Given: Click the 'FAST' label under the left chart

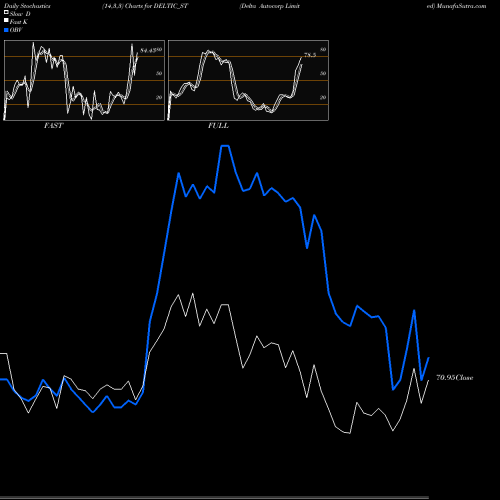Looking at the screenshot, I should pos(53,126).
